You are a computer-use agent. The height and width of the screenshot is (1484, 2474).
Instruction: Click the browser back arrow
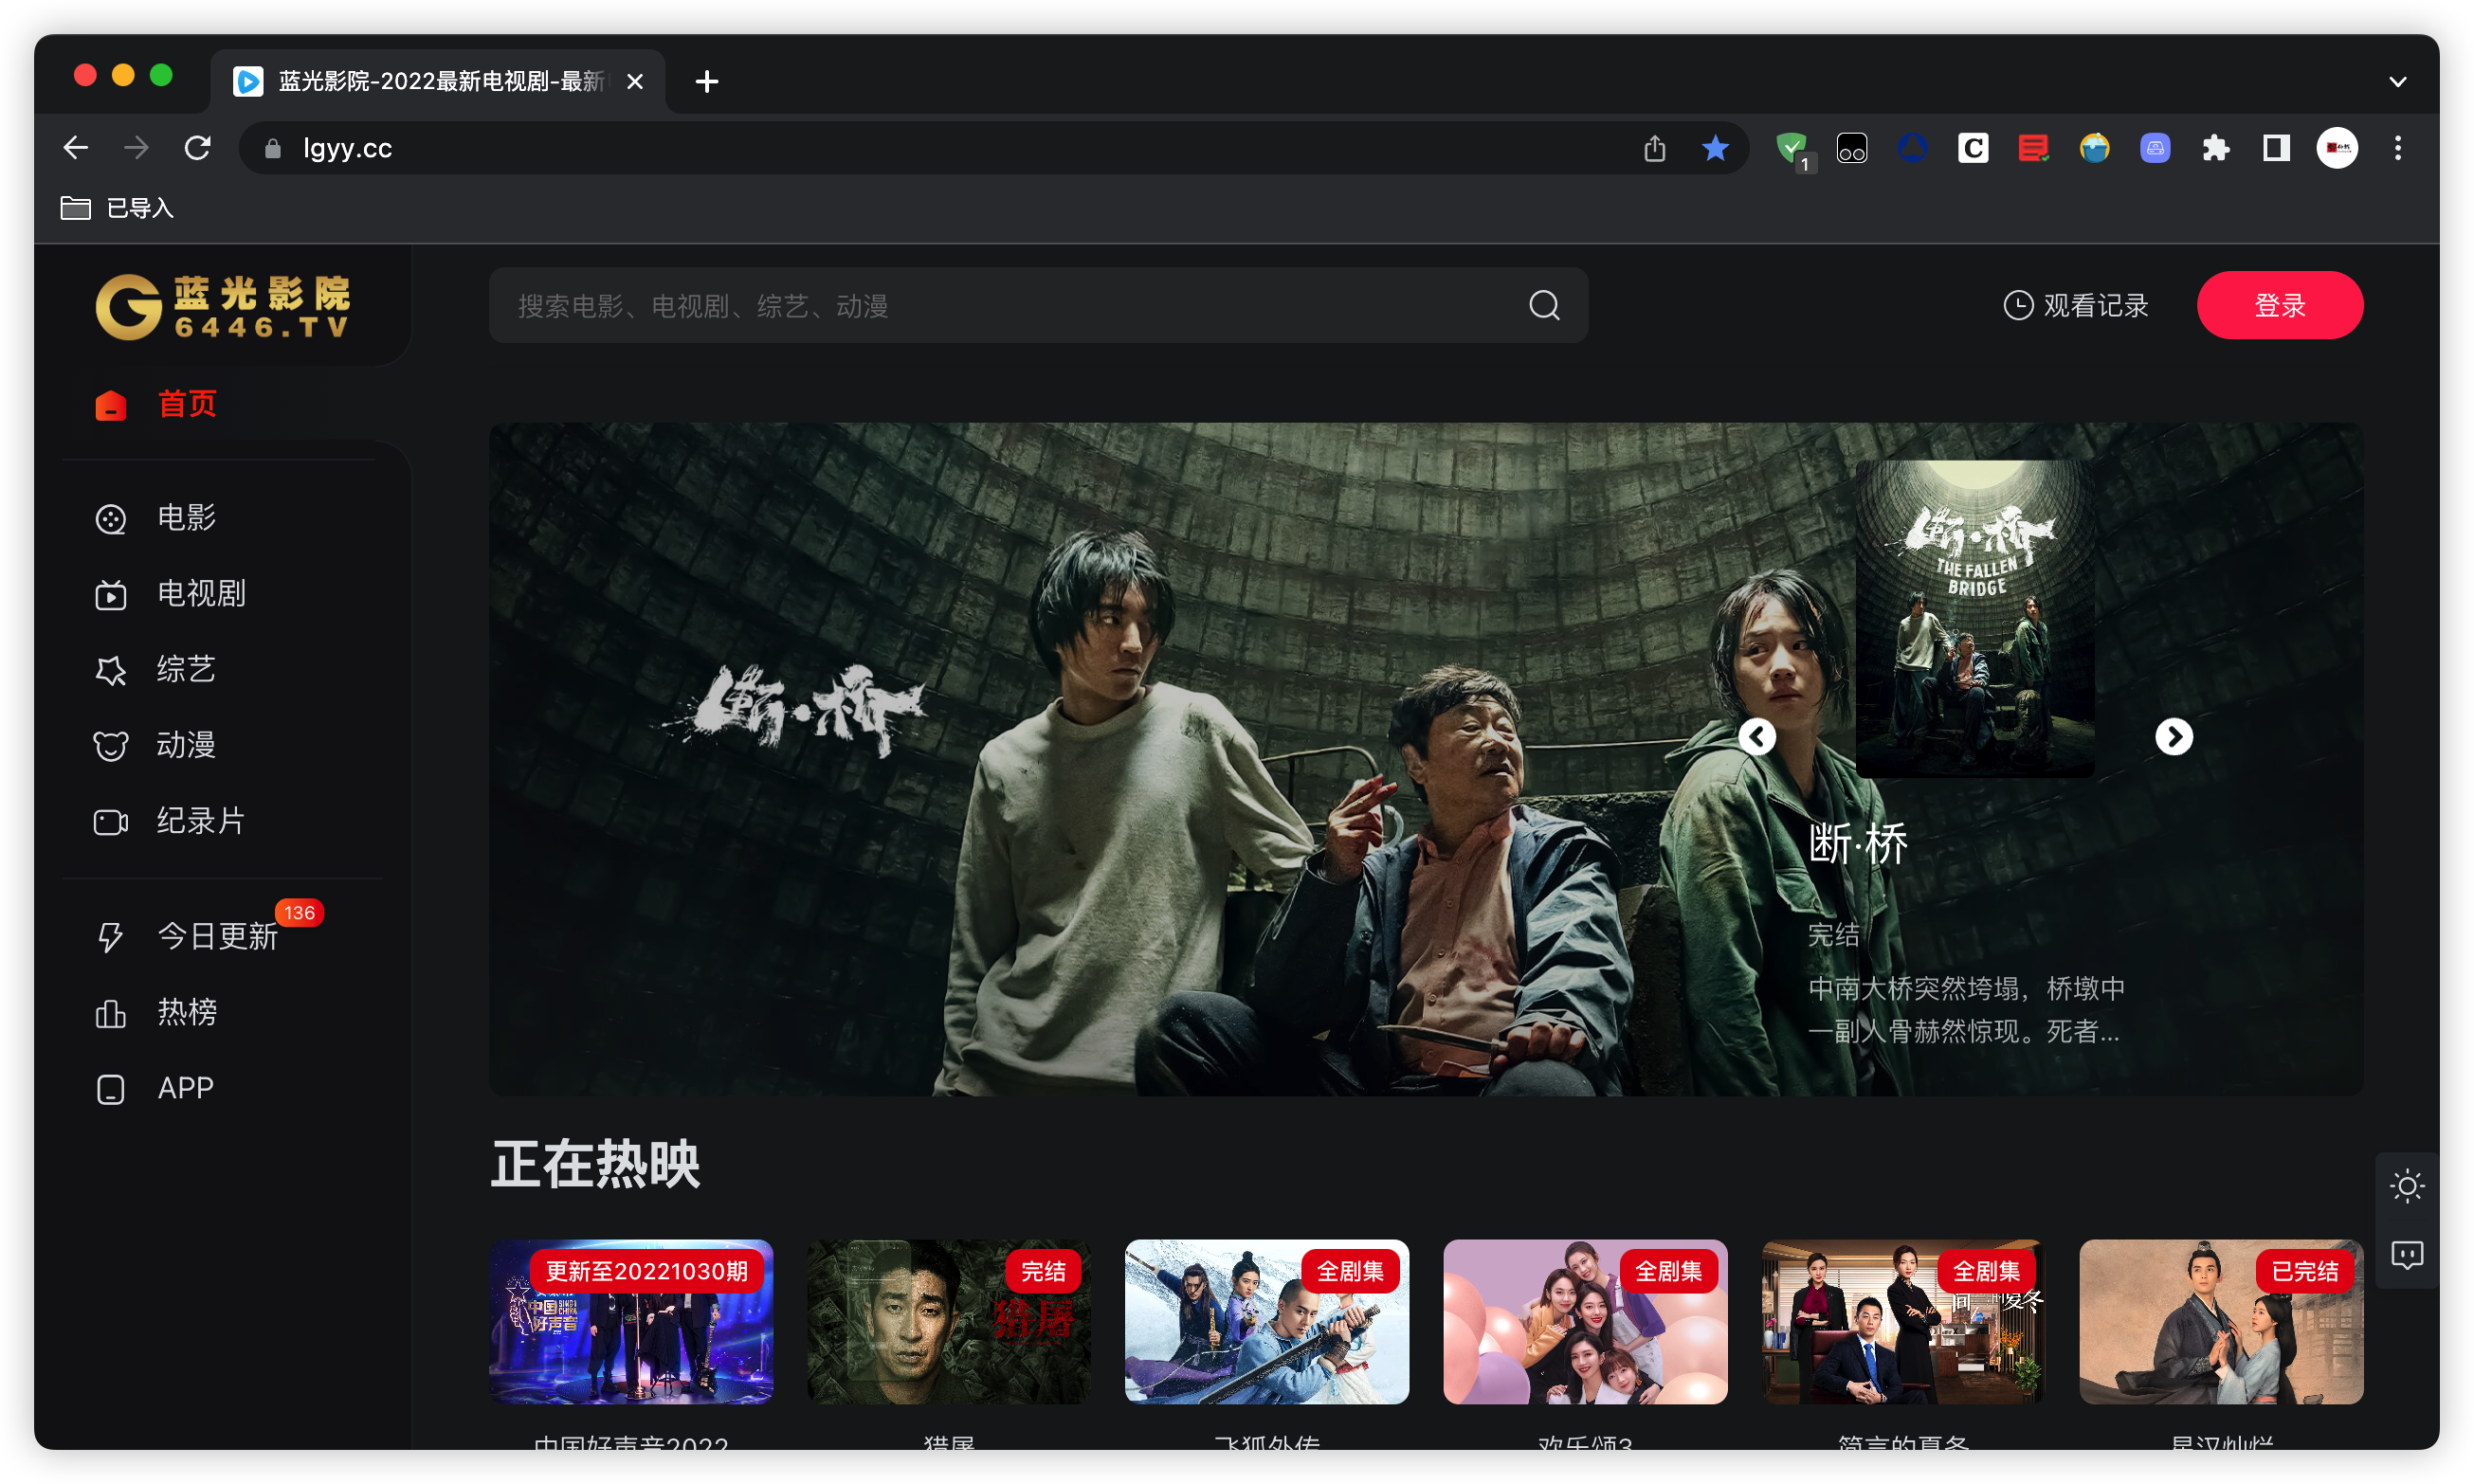point(76,148)
